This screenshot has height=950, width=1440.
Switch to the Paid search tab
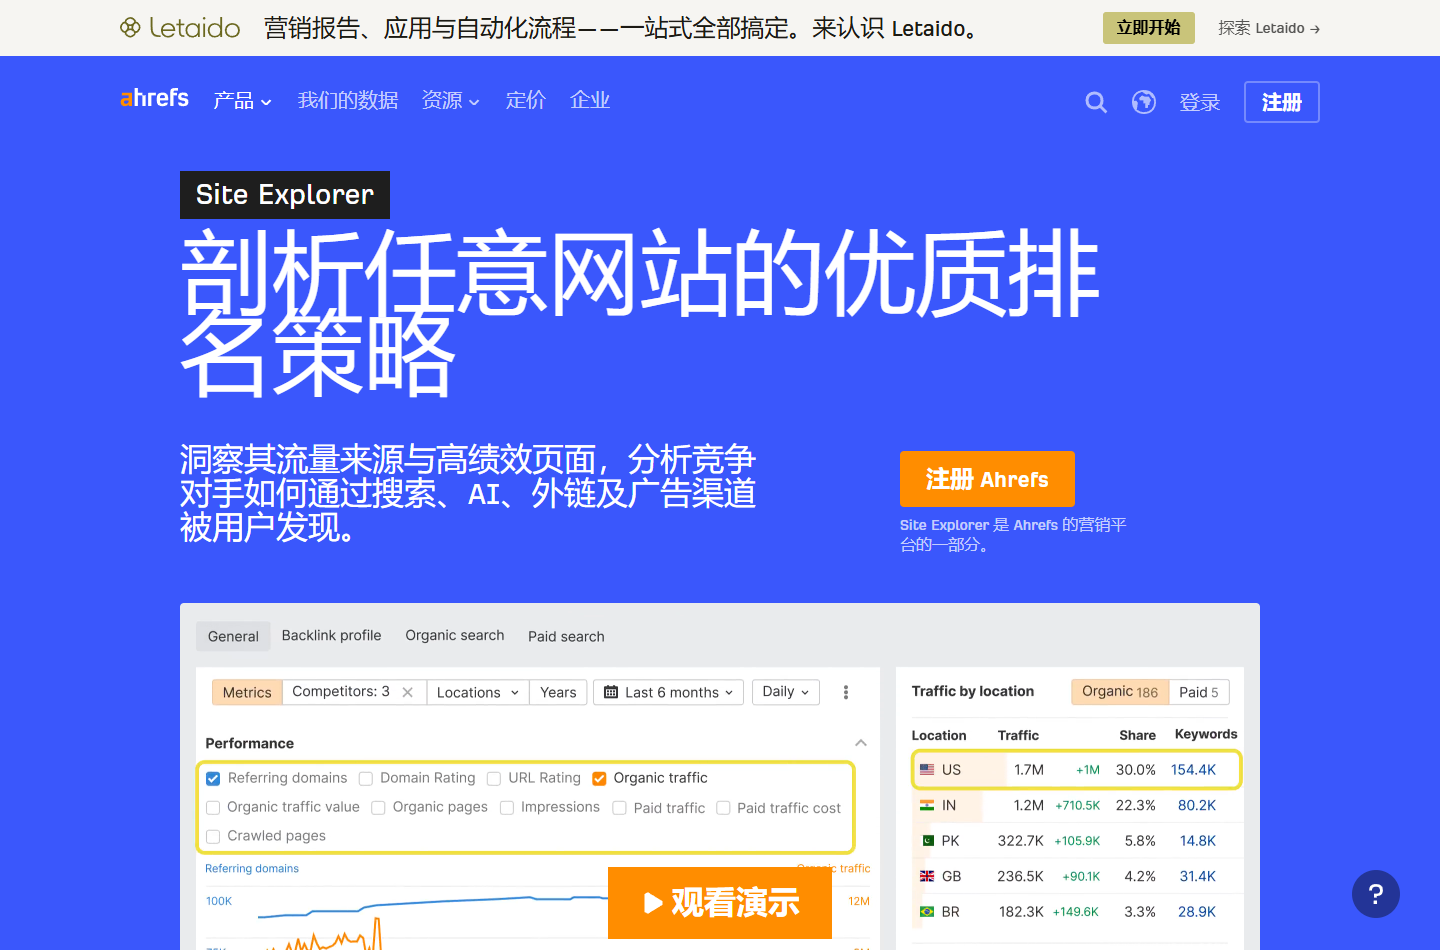566,636
